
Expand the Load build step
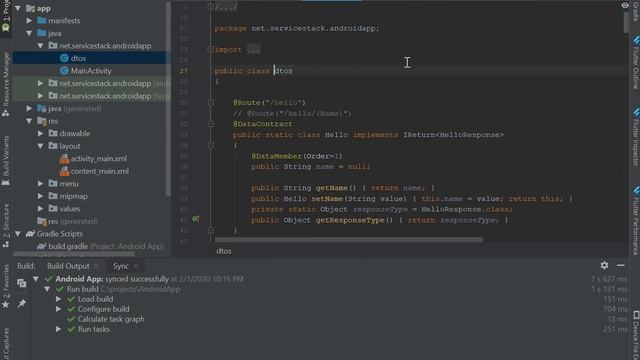click(59, 299)
